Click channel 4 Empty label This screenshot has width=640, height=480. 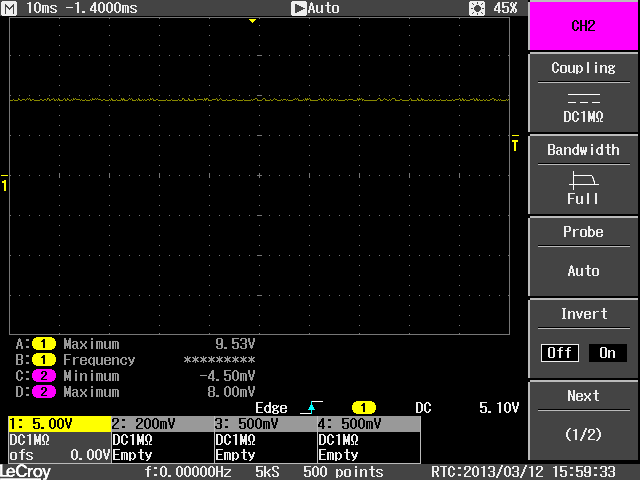click(x=338, y=455)
